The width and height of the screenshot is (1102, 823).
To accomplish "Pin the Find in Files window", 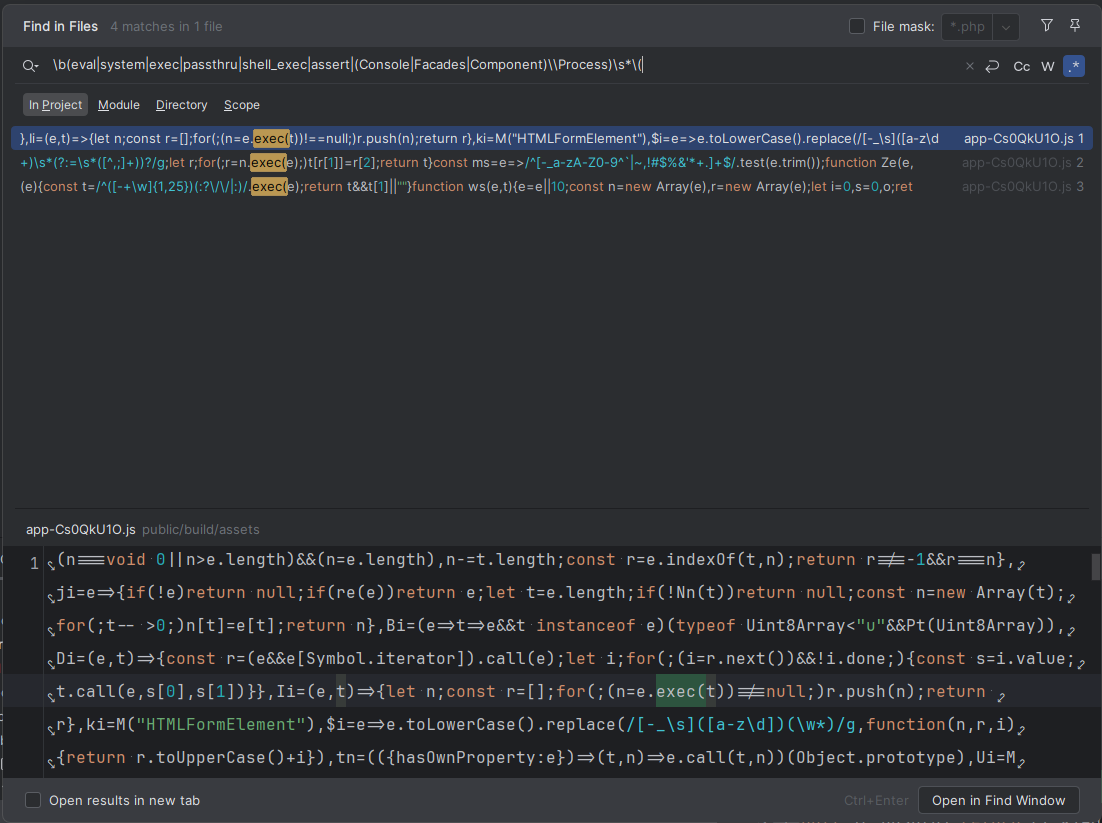I will 1075,26.
